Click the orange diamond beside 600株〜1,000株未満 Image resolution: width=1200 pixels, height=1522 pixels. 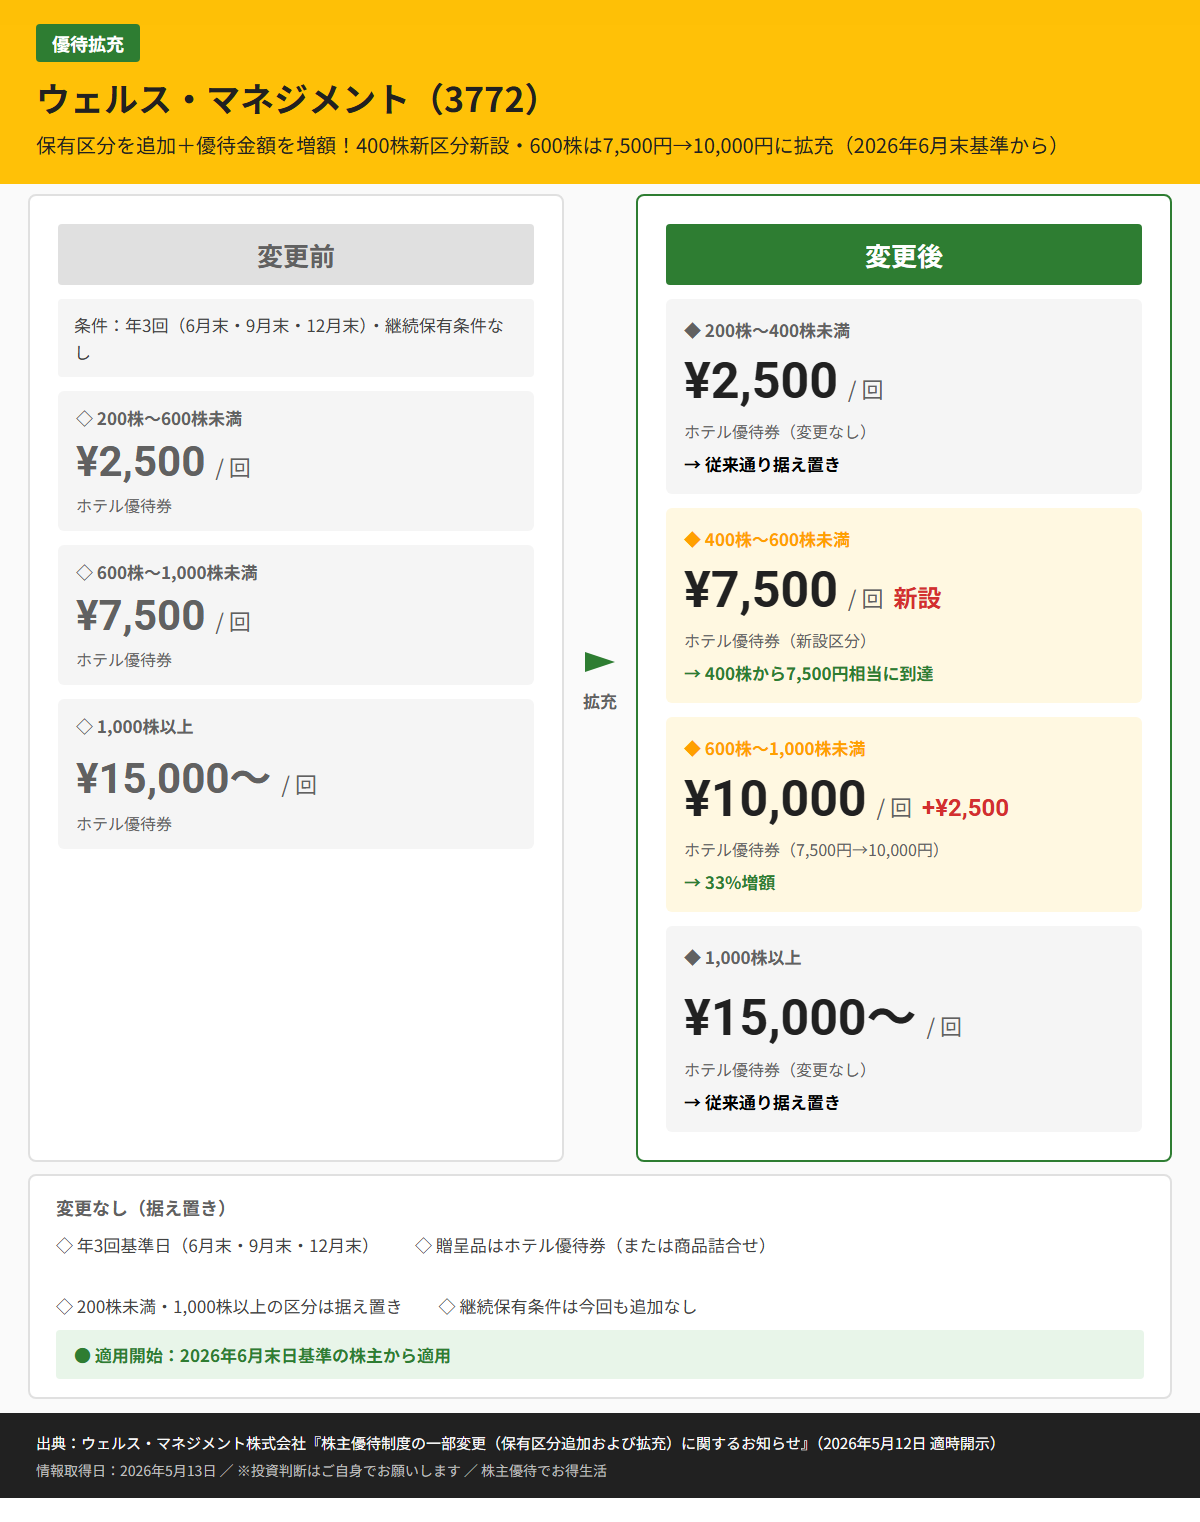click(x=692, y=749)
